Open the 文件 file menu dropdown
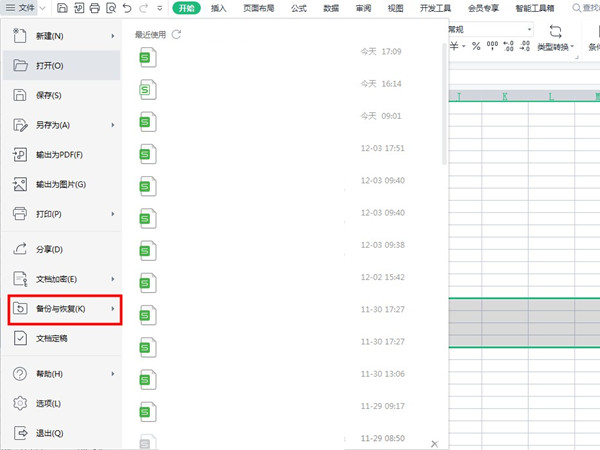The height and width of the screenshot is (450, 600). tap(24, 8)
